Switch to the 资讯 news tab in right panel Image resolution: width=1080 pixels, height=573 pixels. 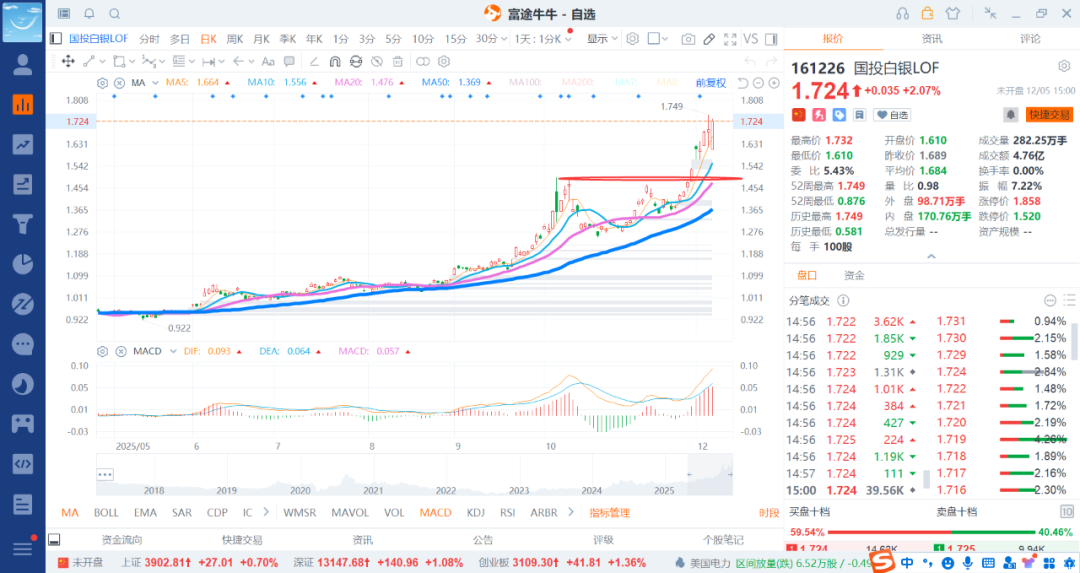click(931, 39)
